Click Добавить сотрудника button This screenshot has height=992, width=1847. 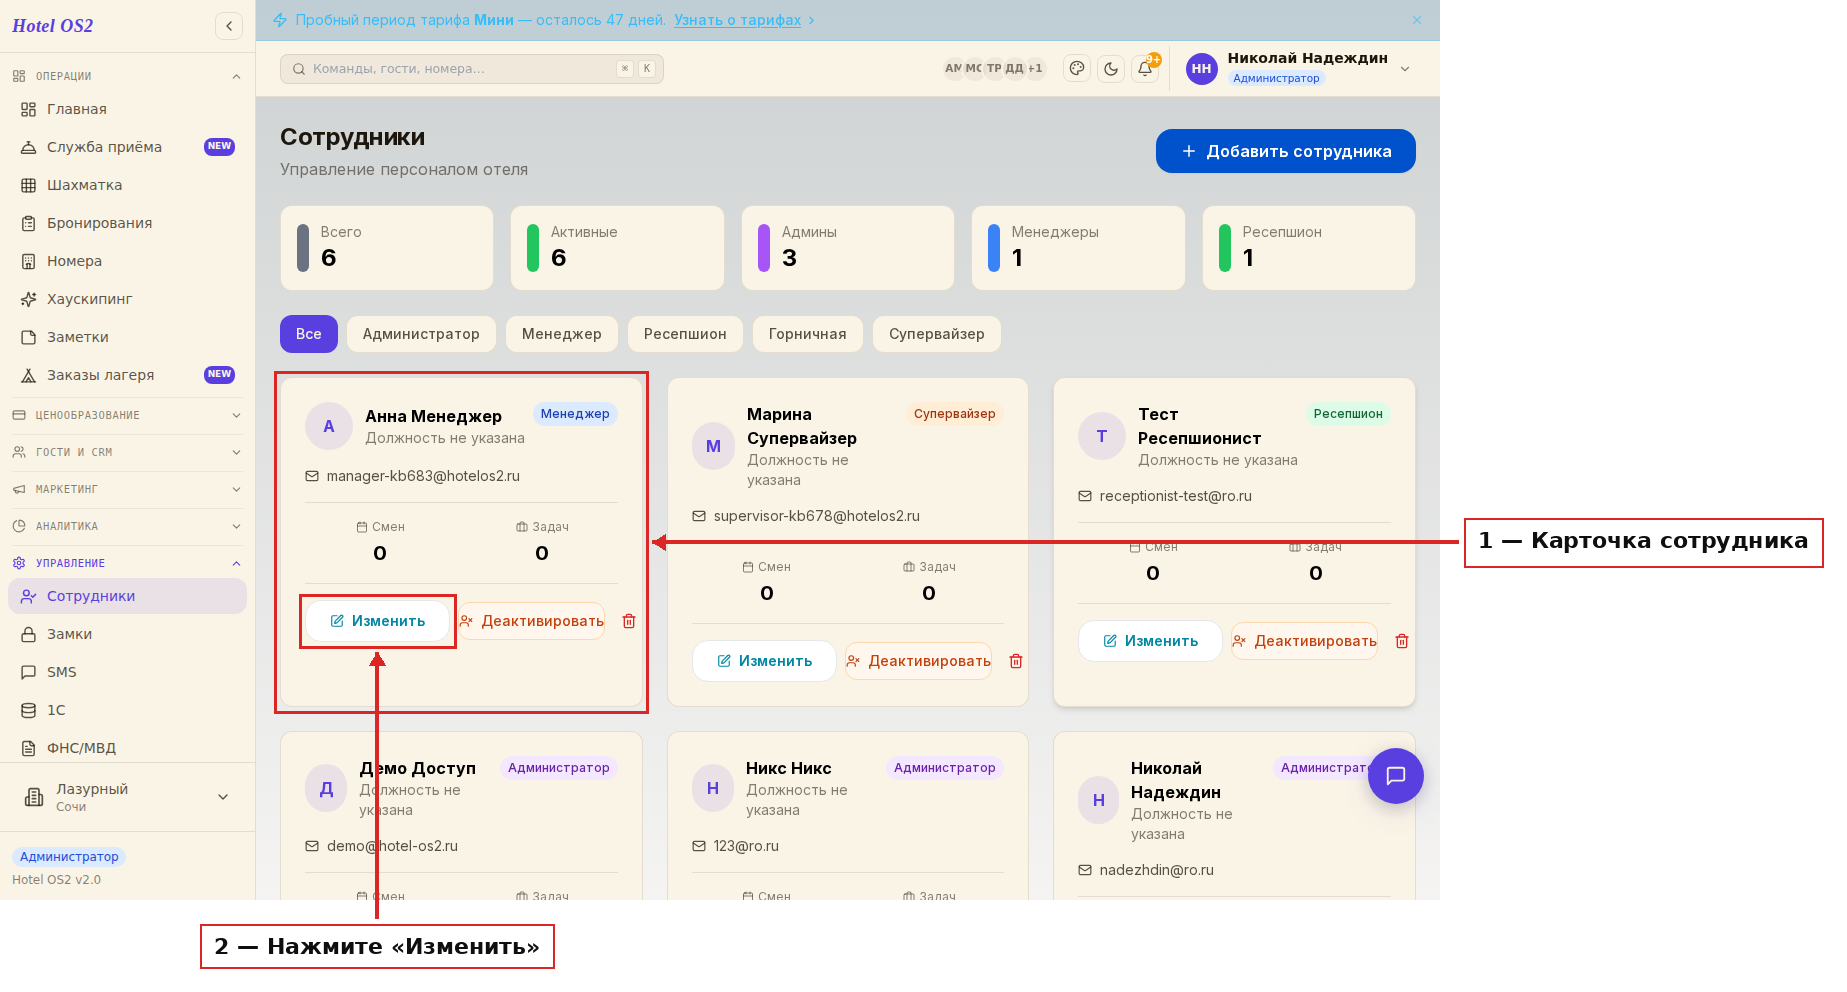pos(1286,151)
